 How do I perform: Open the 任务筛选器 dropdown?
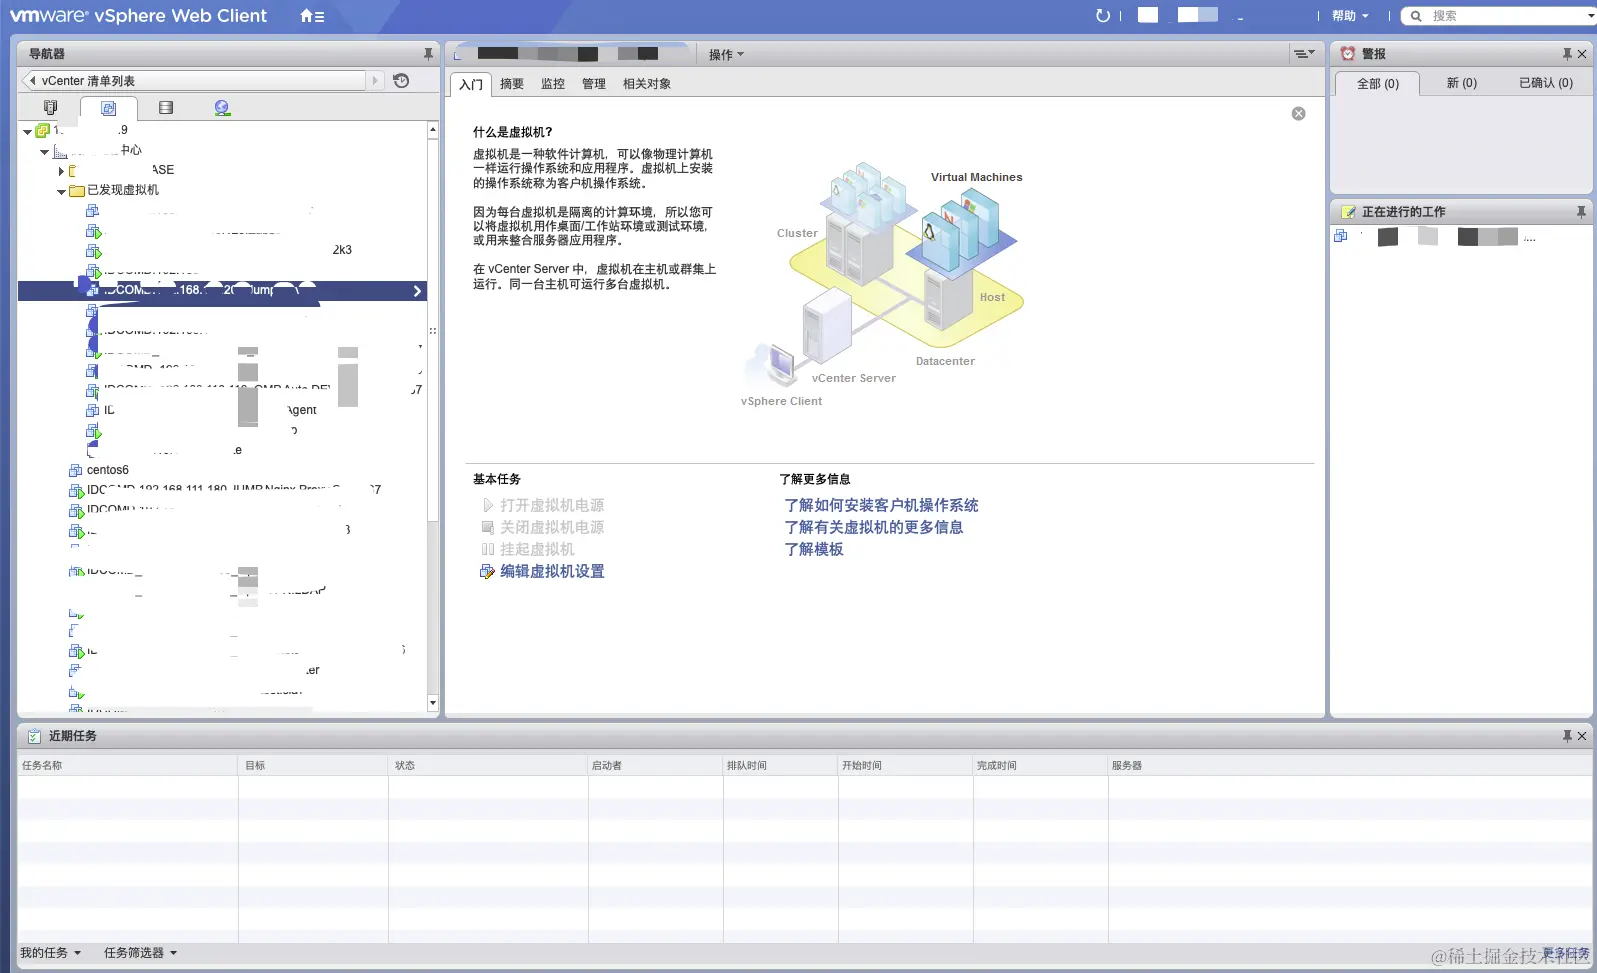point(141,953)
